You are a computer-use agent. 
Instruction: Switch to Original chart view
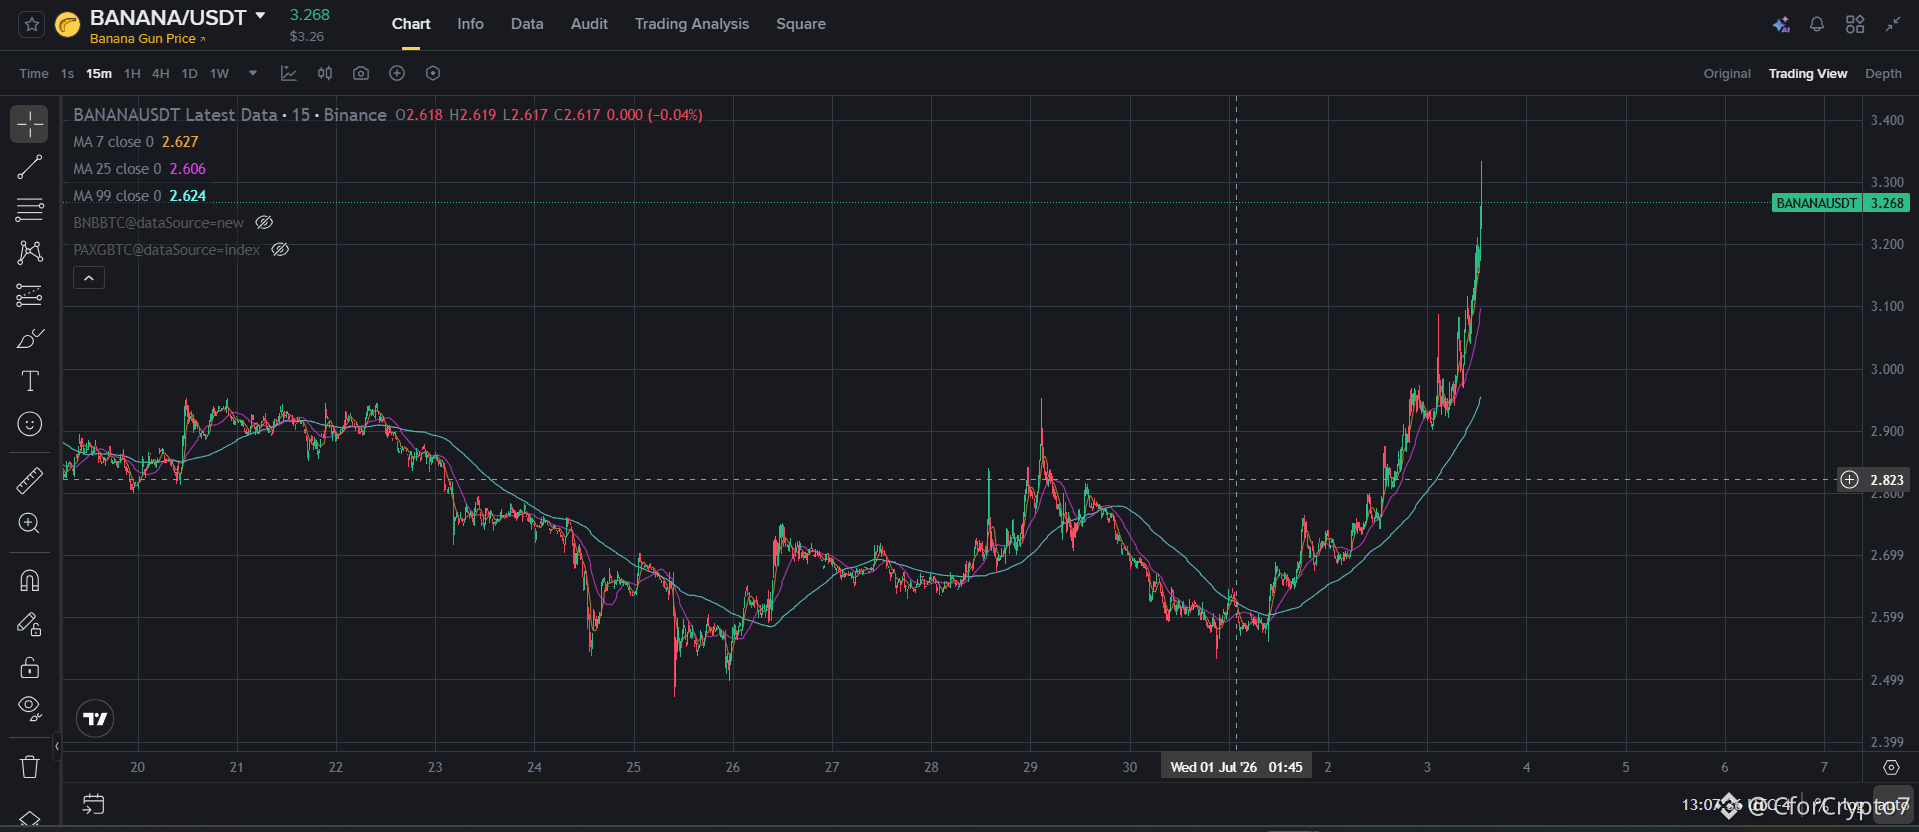[1727, 74]
